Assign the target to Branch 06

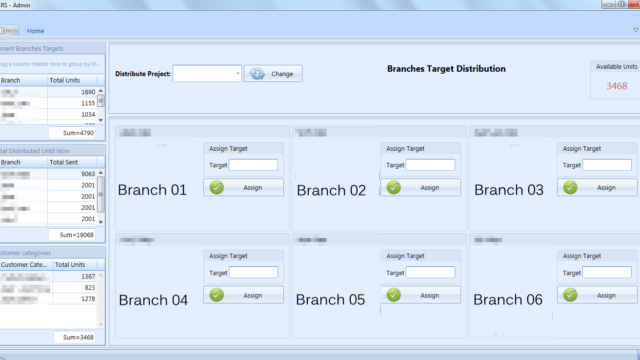click(597, 295)
